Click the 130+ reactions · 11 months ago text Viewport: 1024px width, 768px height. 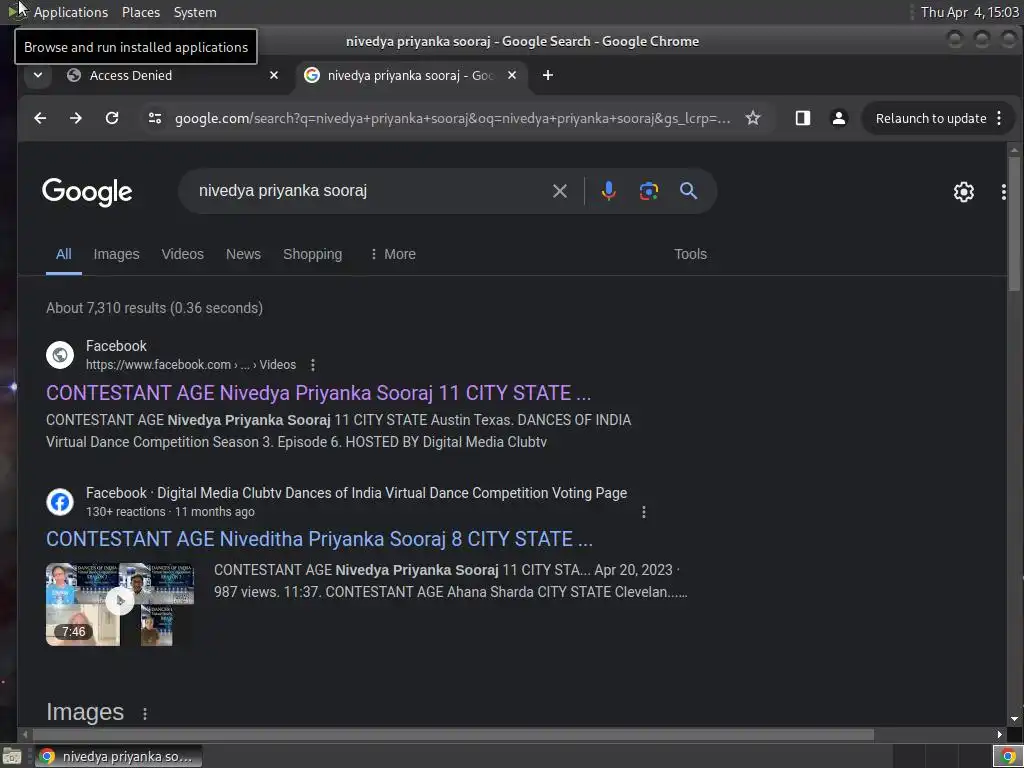pyautogui.click(x=170, y=512)
